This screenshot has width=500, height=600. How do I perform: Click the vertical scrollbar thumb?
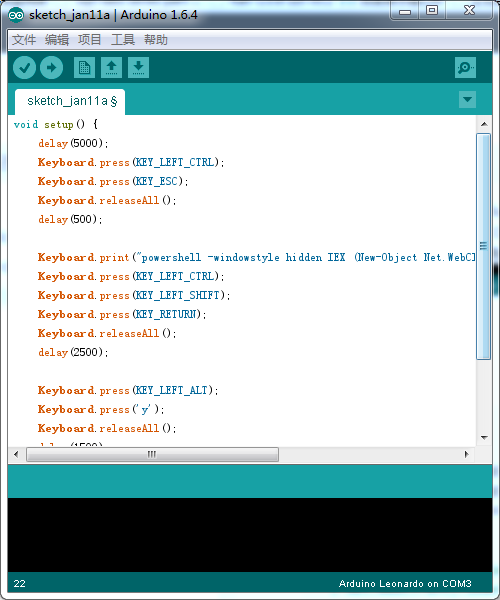pos(484,246)
